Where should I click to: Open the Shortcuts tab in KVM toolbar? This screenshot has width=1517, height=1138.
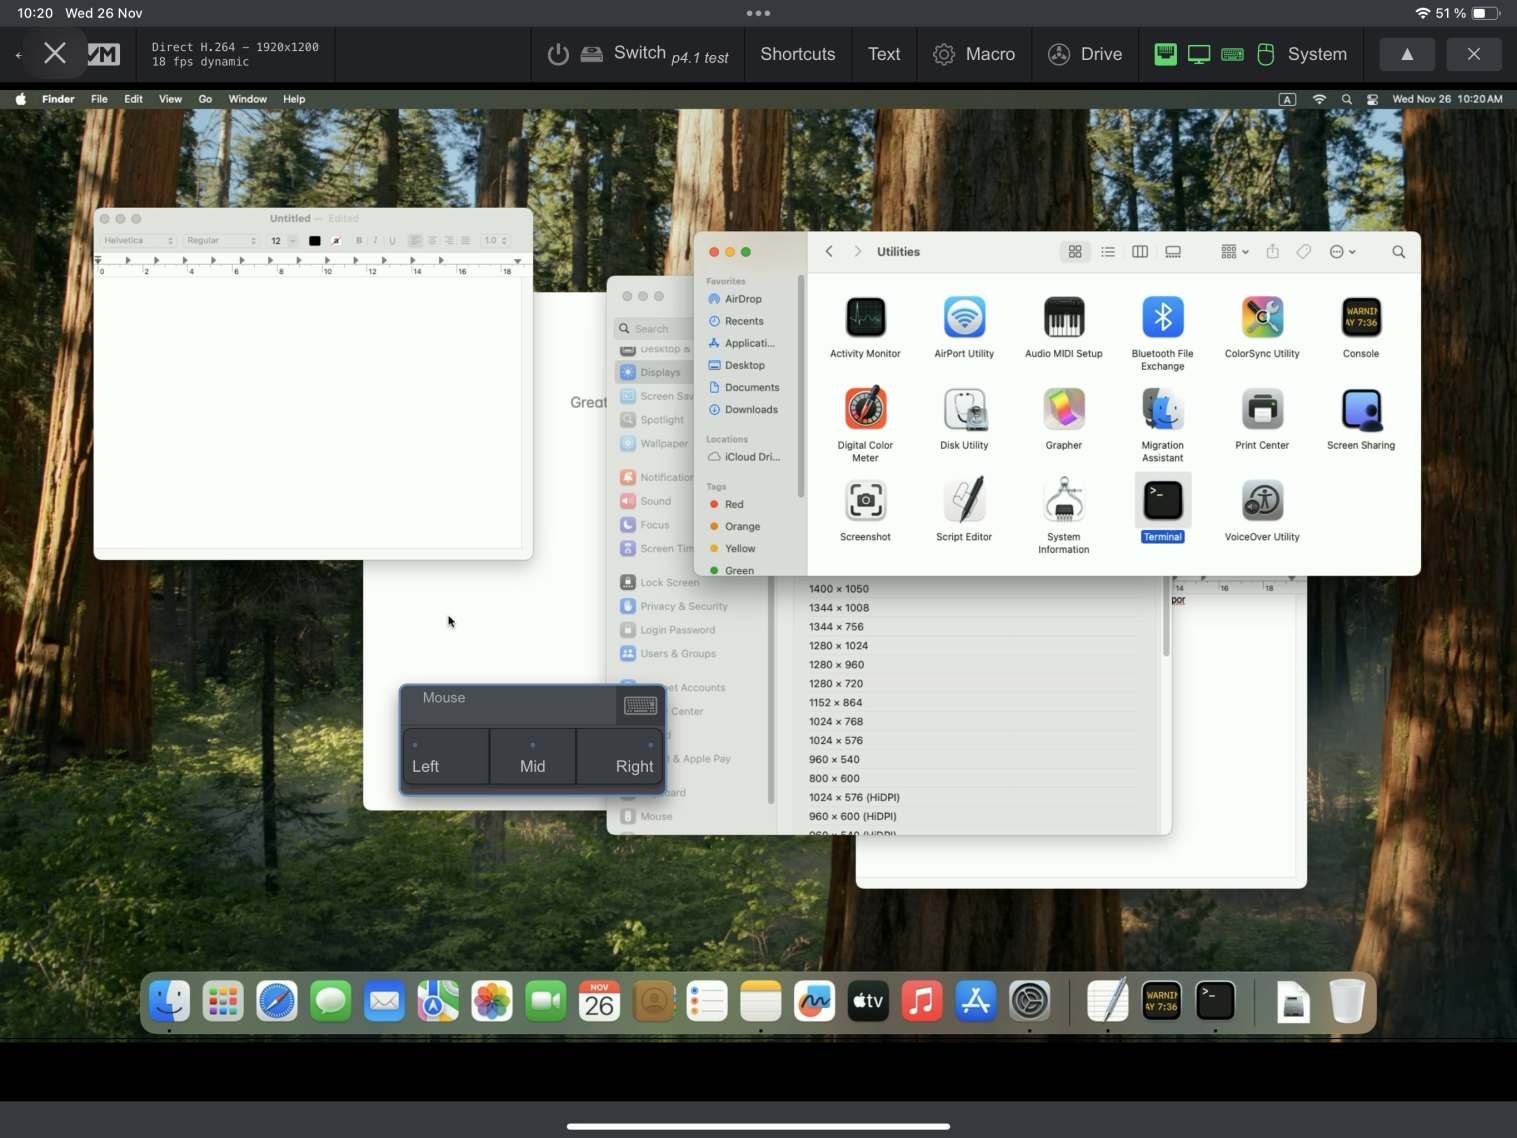[x=797, y=54]
